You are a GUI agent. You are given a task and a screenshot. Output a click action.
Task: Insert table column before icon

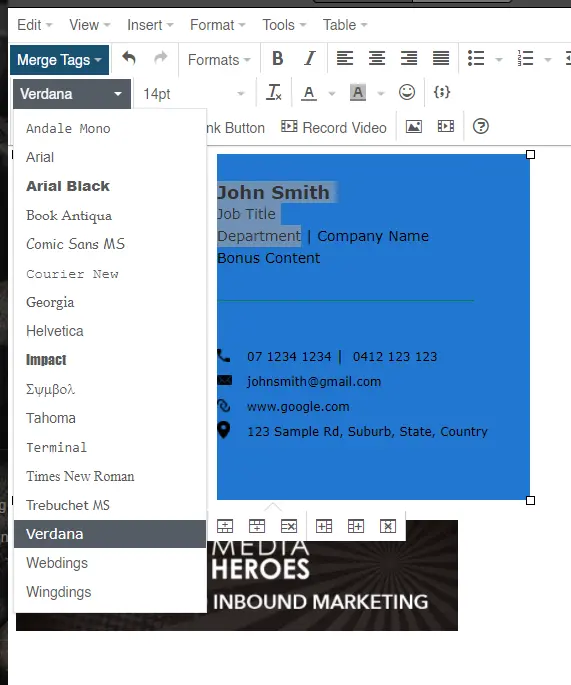pos(324,526)
